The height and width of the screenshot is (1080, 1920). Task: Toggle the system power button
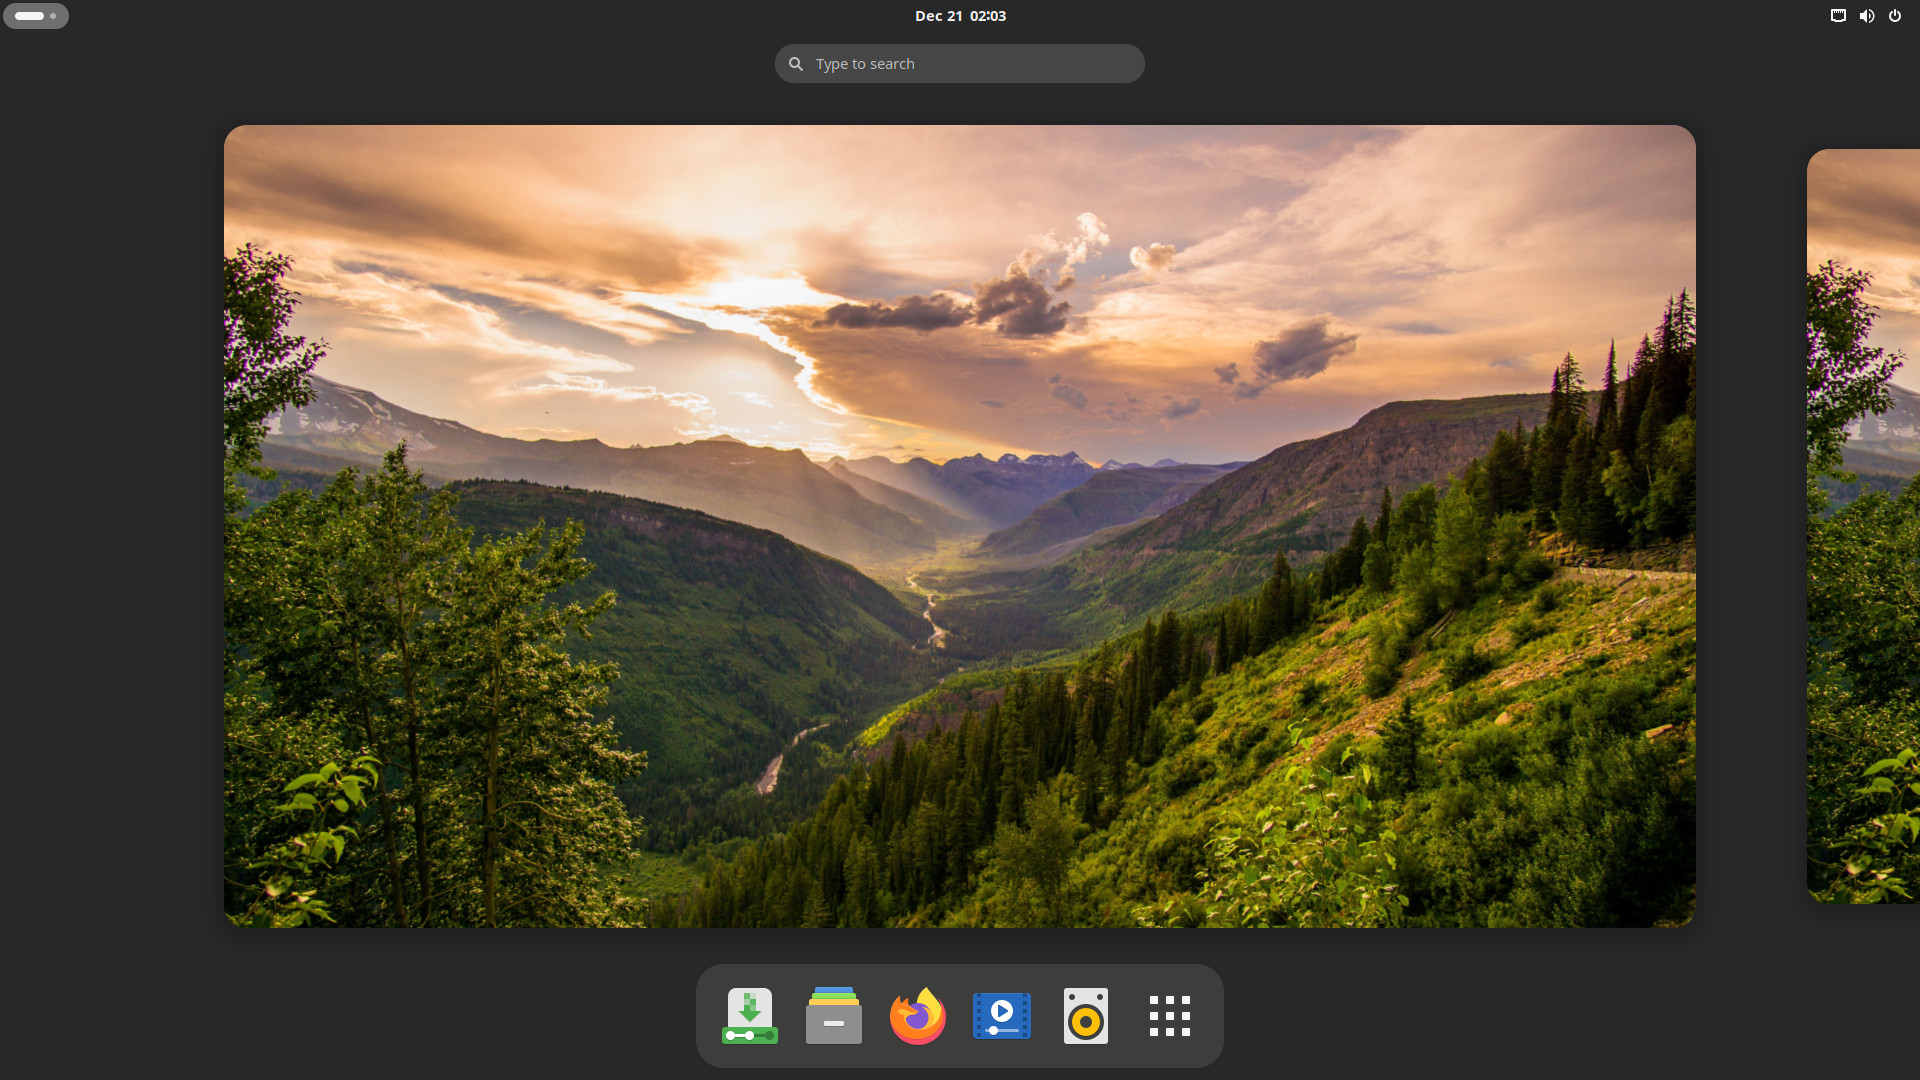[x=1895, y=15]
